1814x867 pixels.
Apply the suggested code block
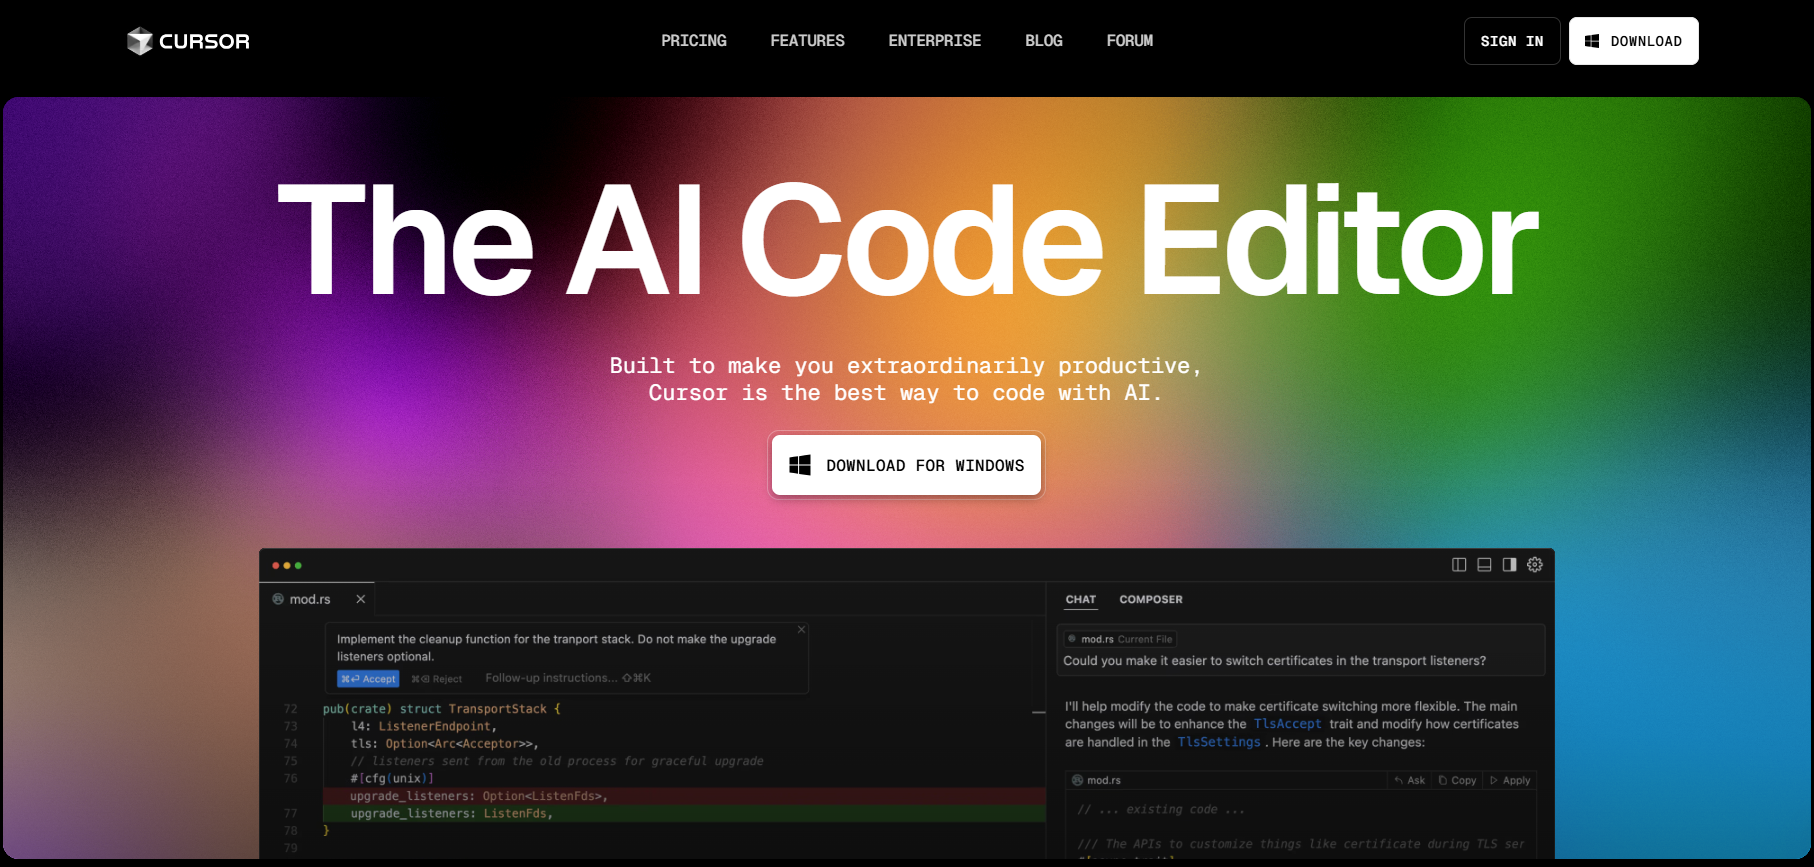click(x=1510, y=781)
